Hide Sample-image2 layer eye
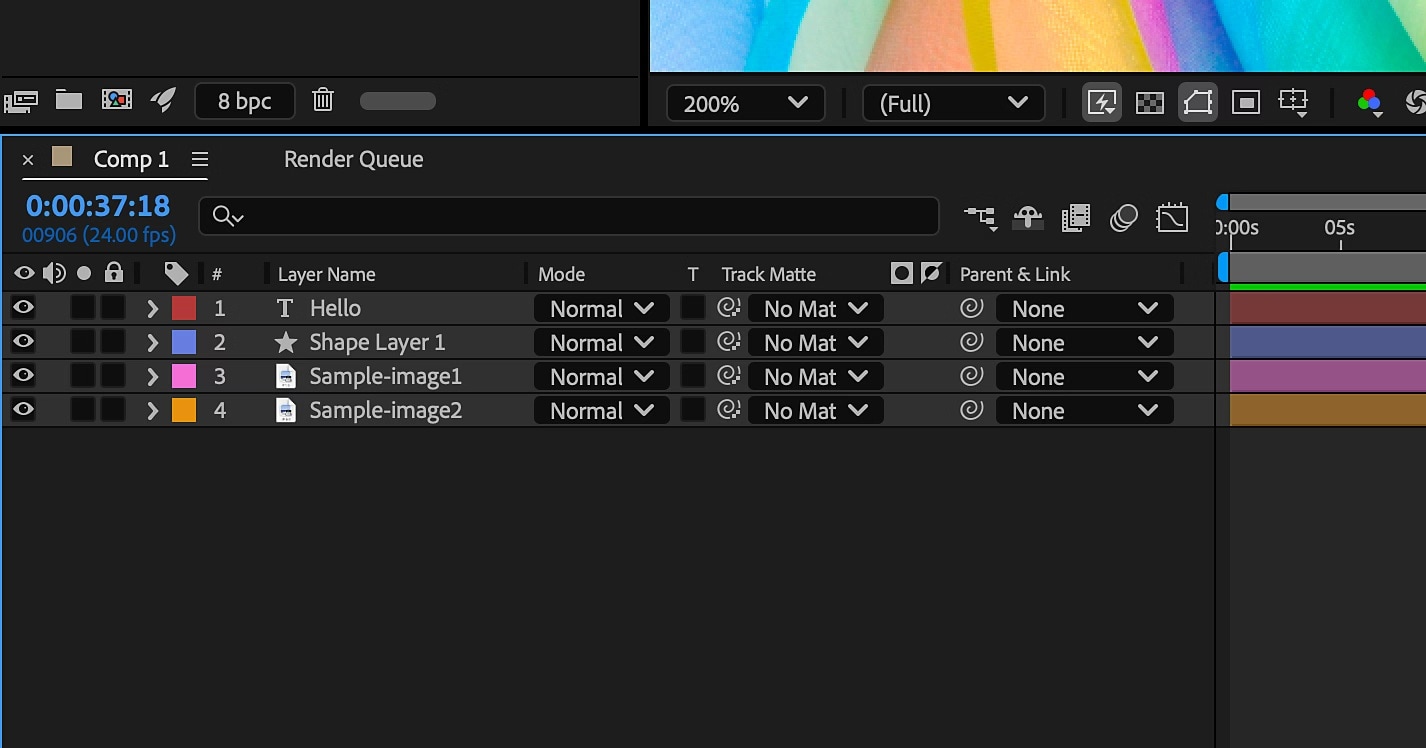Viewport: 1426px width, 748px height. [x=23, y=409]
